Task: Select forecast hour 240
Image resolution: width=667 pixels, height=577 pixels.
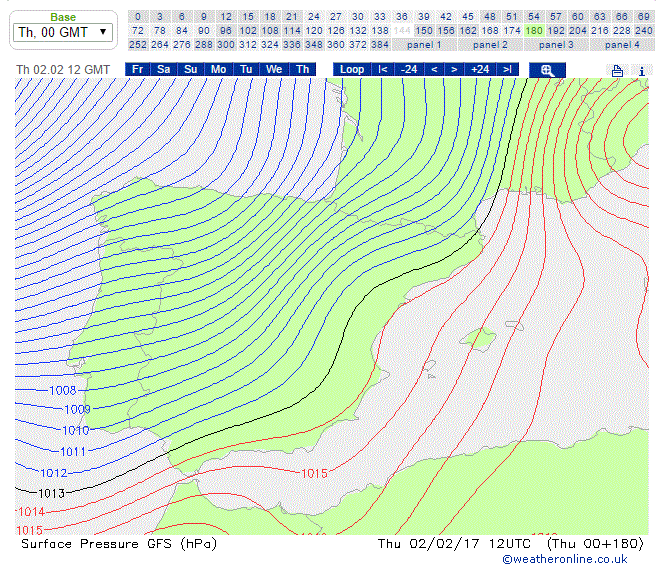Action: [644, 31]
